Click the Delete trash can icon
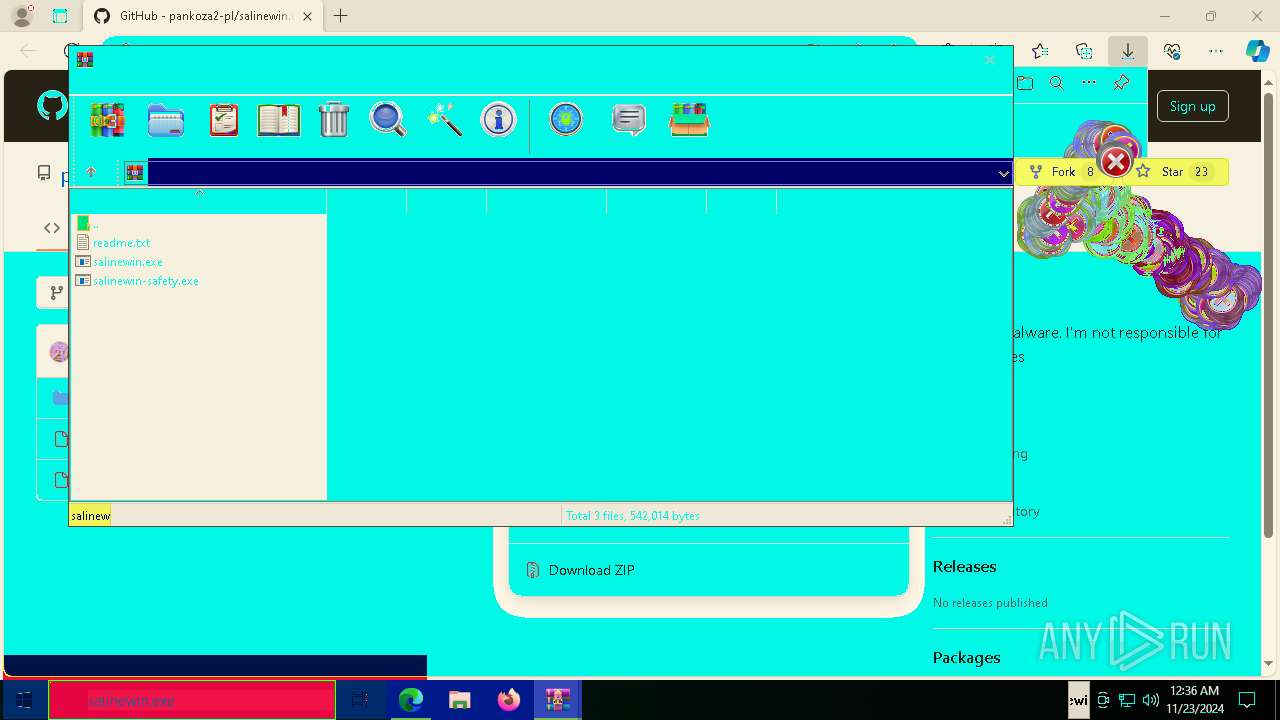 (334, 120)
